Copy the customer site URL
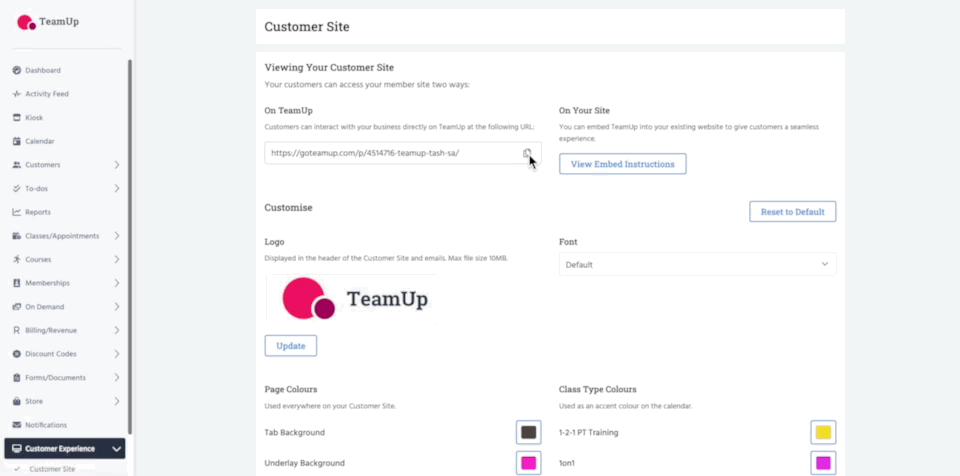Image resolution: width=960 pixels, height=476 pixels. coord(527,153)
